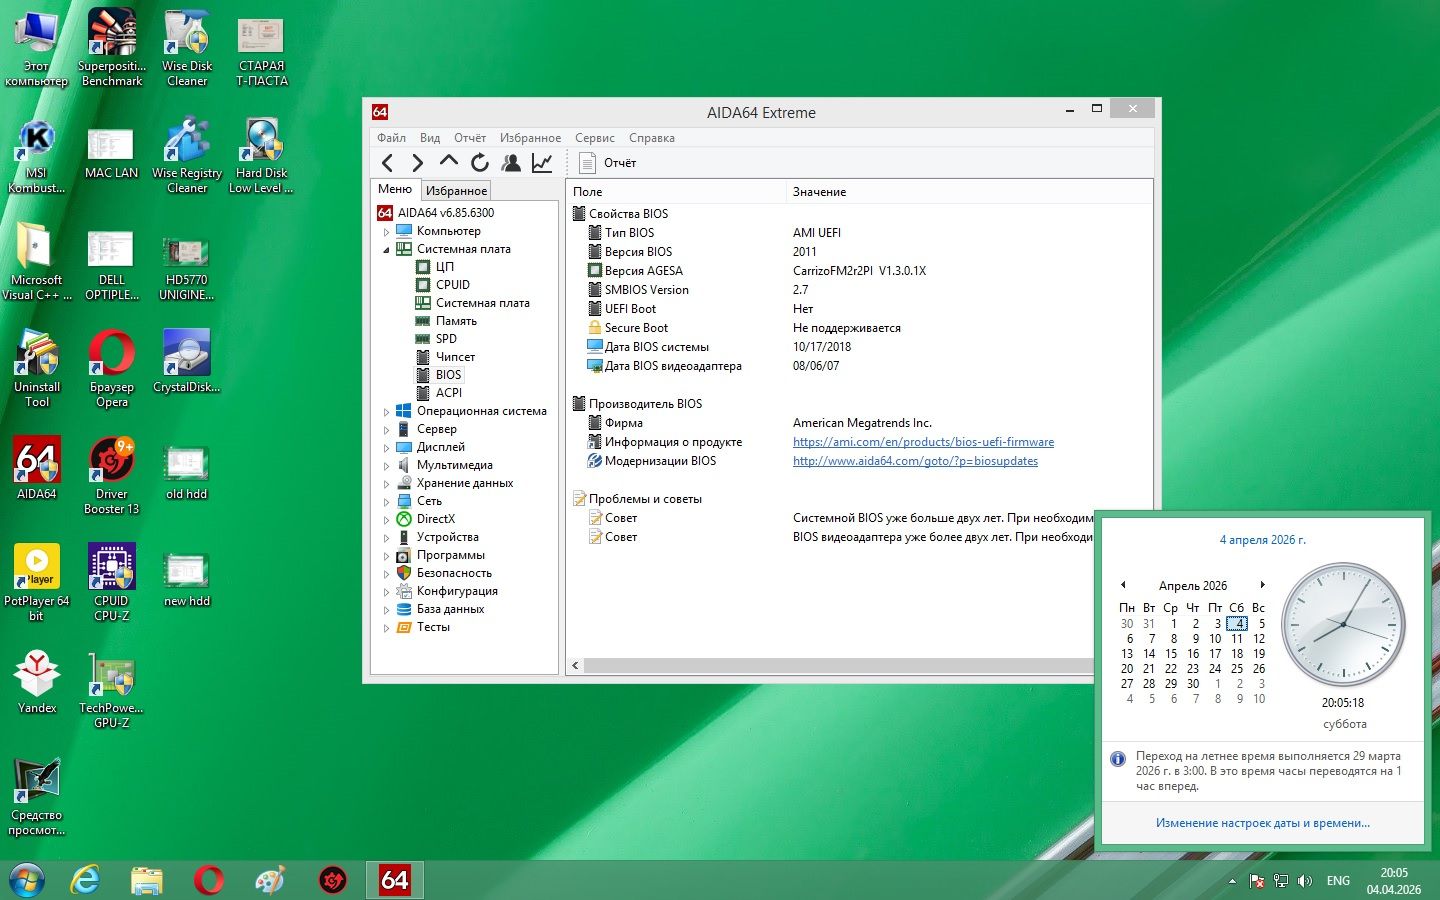Go up one level with up arrow

[449, 161]
